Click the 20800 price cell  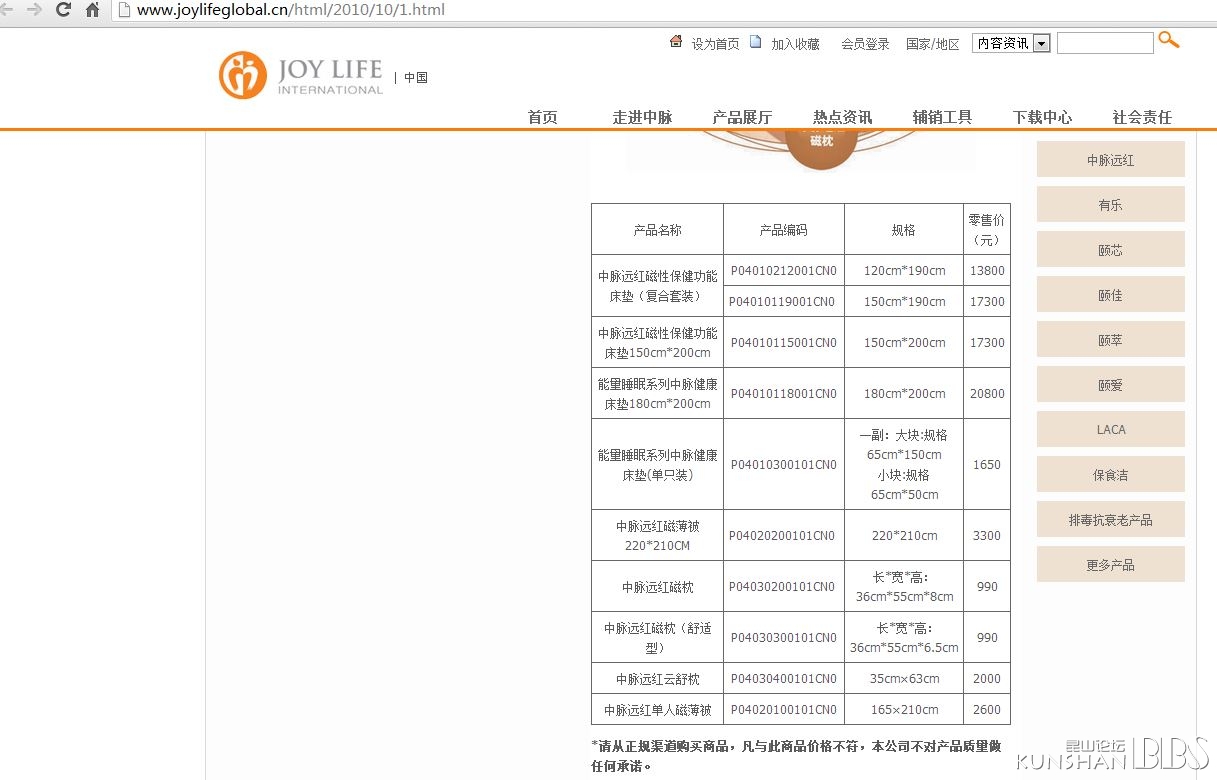tap(987, 394)
